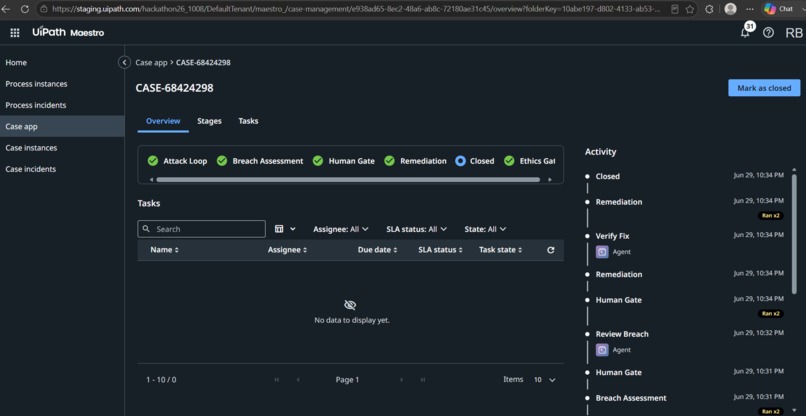This screenshot has height=416, width=806.
Task: Click the Ethics Gate green checkmark
Action: [509, 161]
